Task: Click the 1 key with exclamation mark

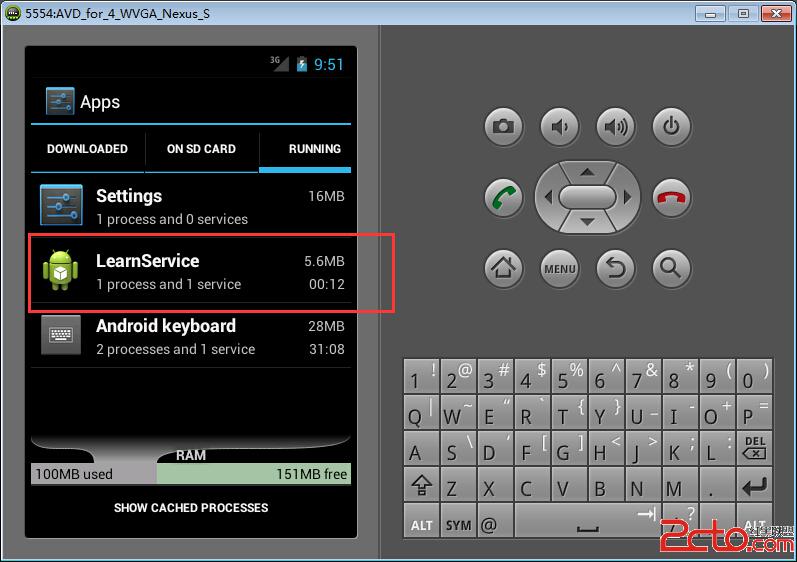Action: coord(421,376)
